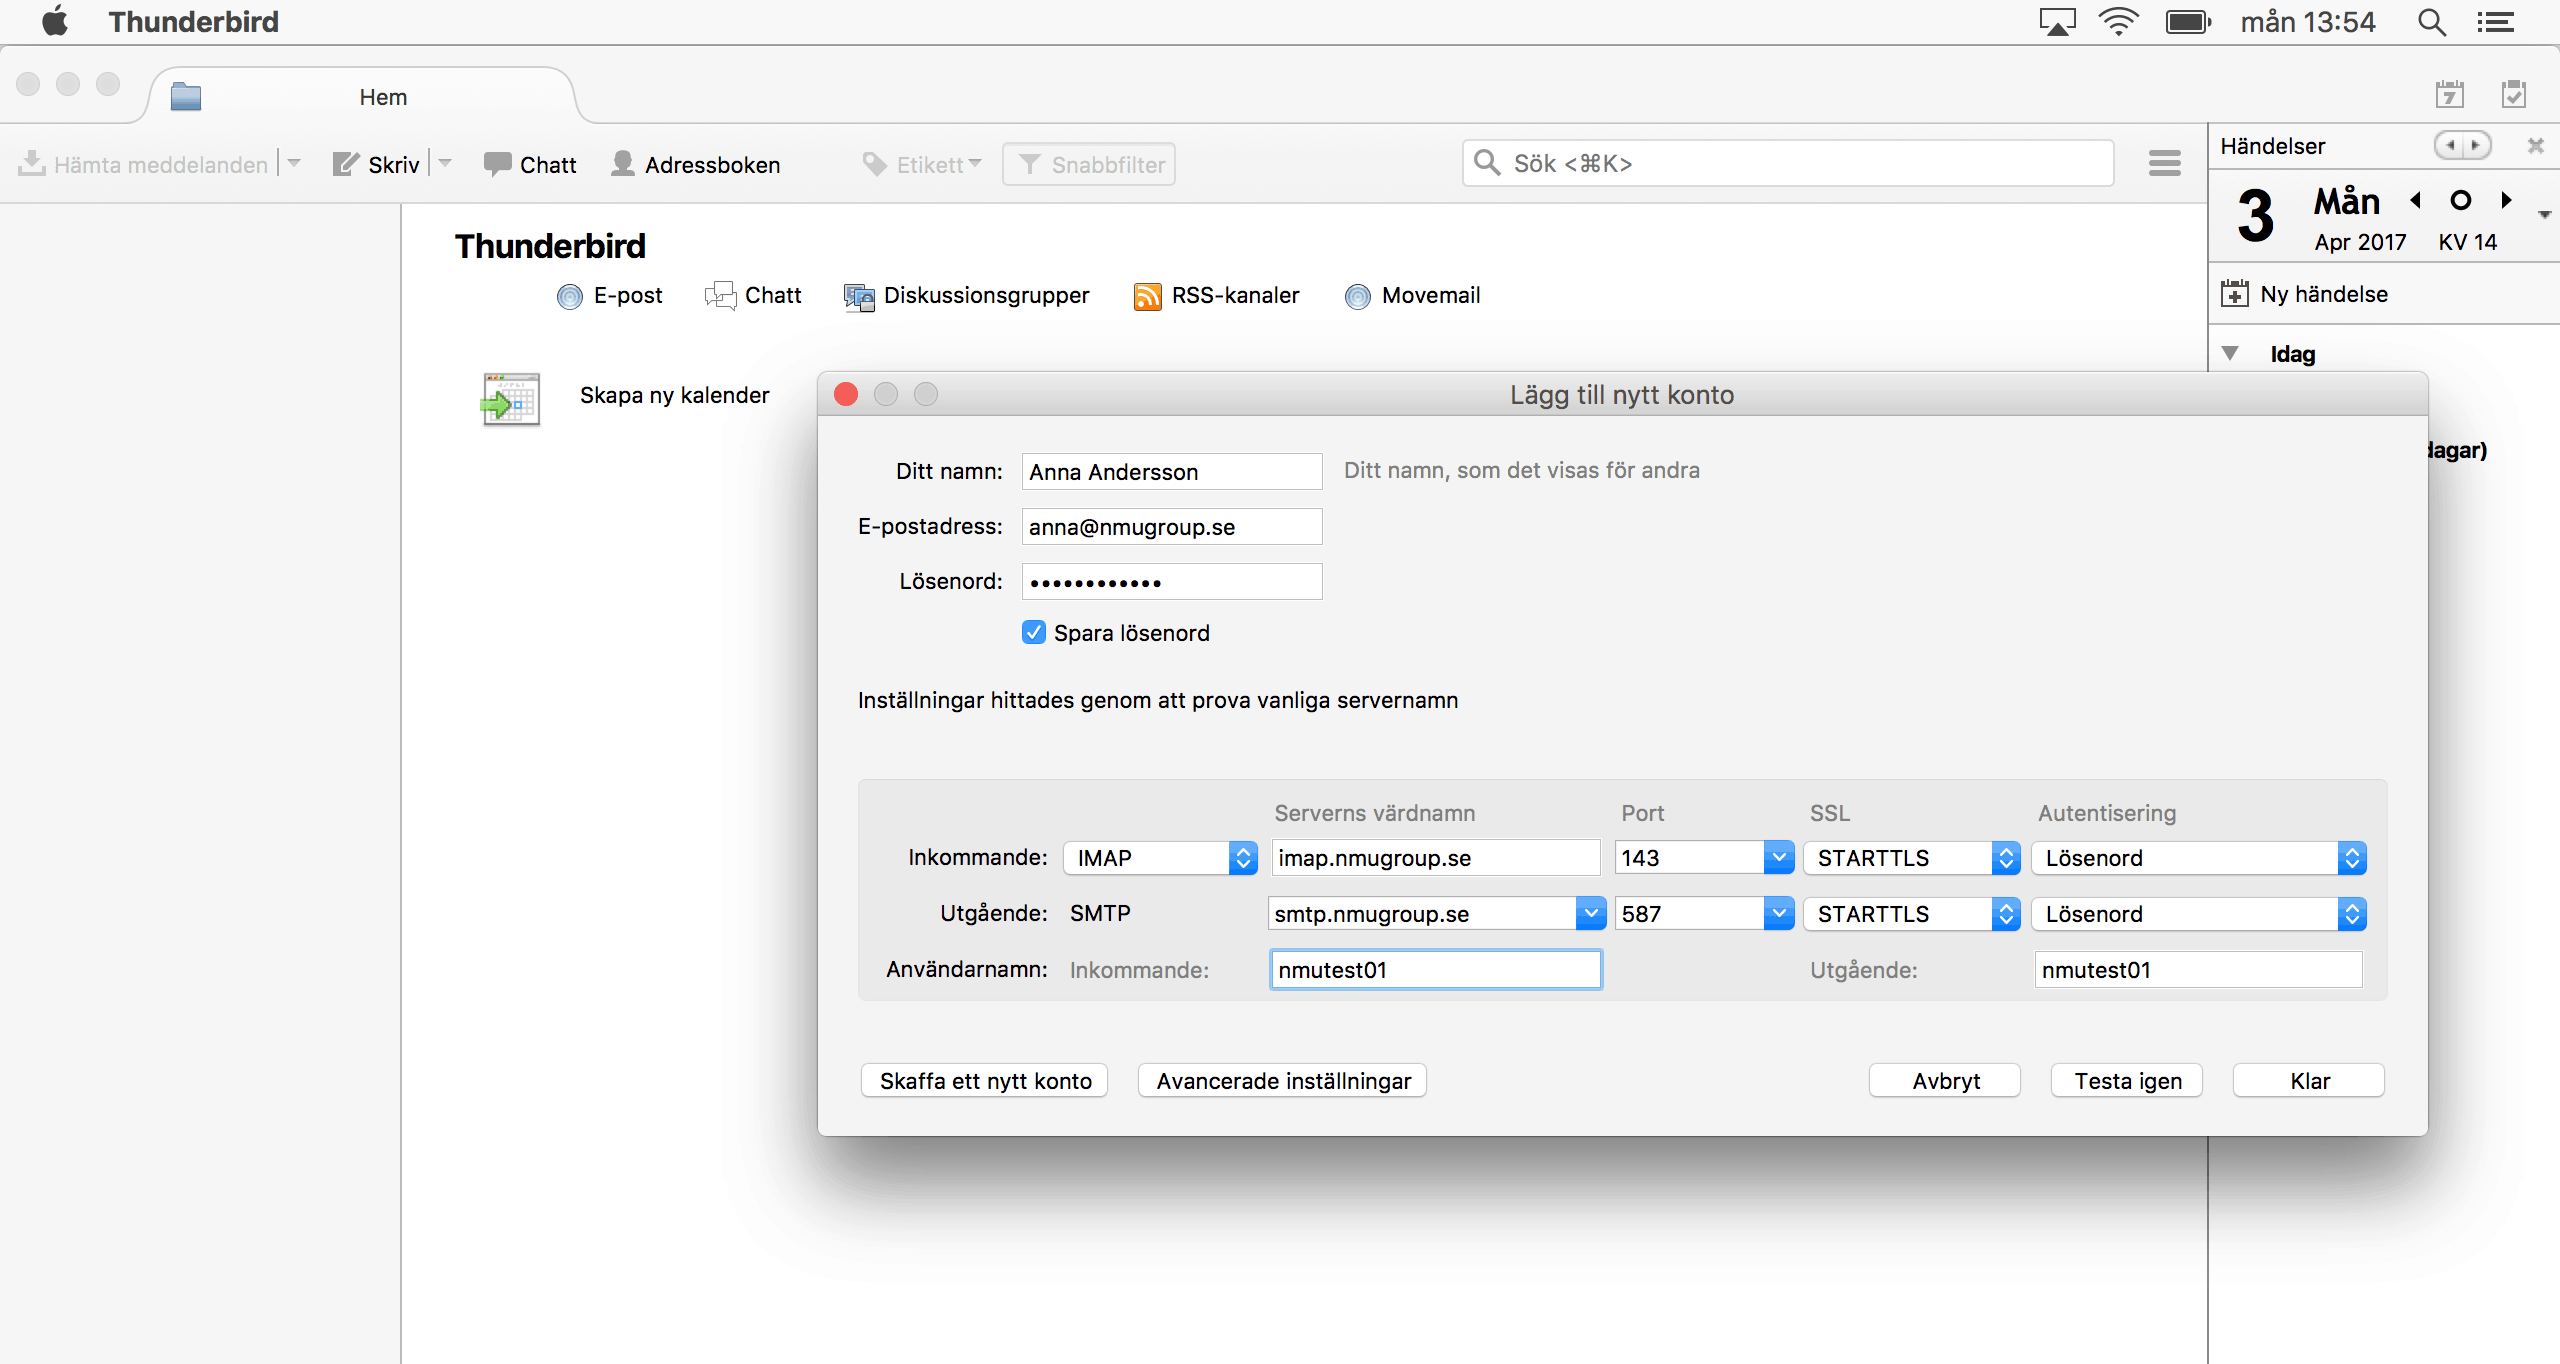Click the Sök global search field
2560x1364 pixels.
click(1788, 163)
